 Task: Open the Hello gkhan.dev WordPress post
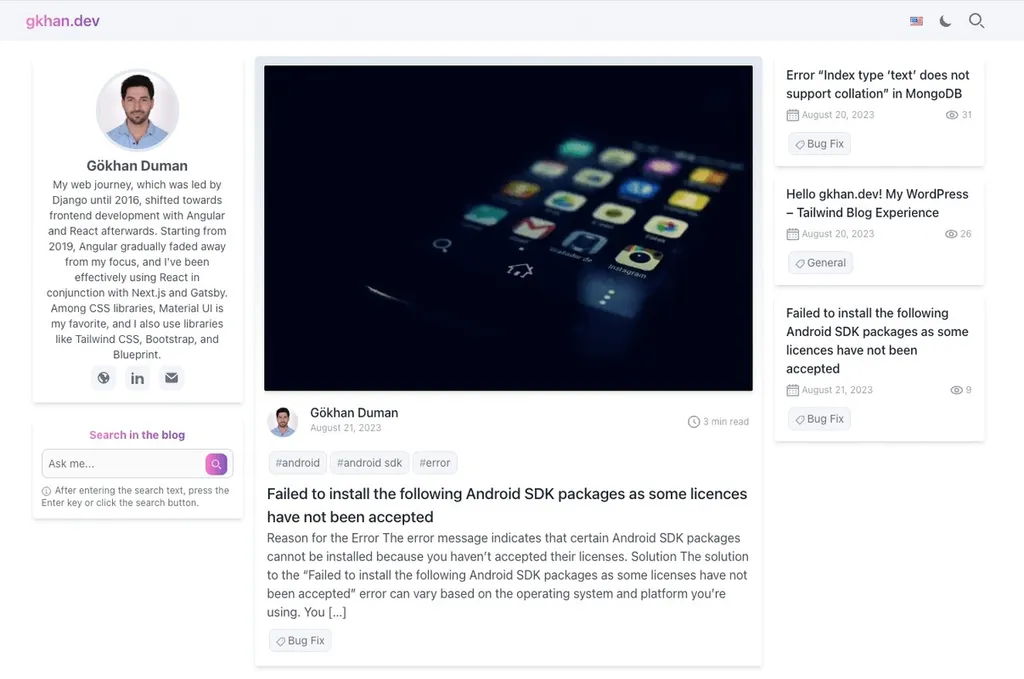coord(877,203)
